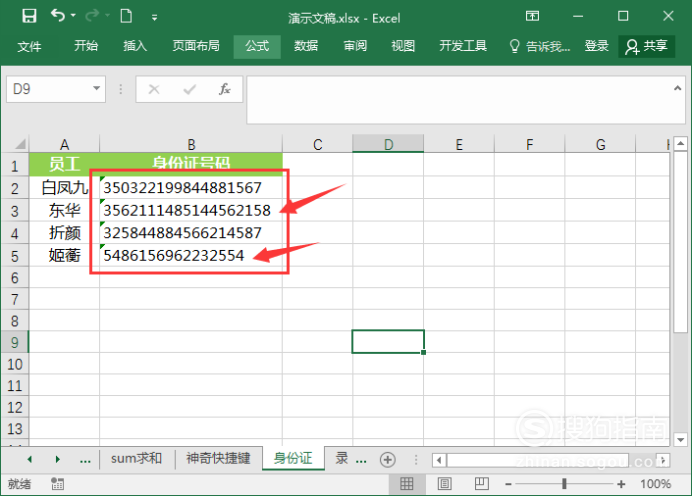Viewport: 692px width, 496px height.
Task: Click horizontal scrollbar left arrow
Action: (439, 460)
